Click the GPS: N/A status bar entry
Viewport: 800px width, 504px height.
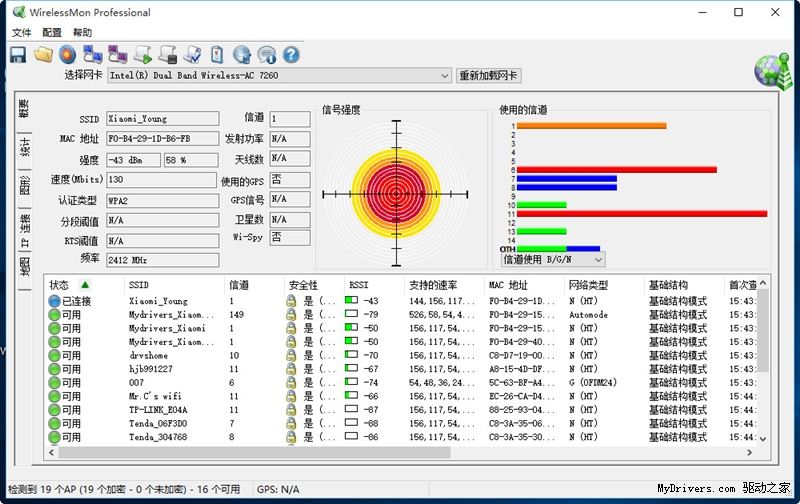point(278,489)
